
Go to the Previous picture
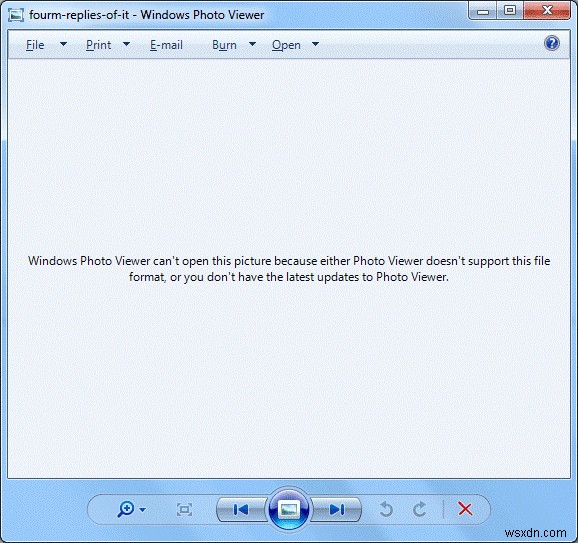(x=241, y=510)
